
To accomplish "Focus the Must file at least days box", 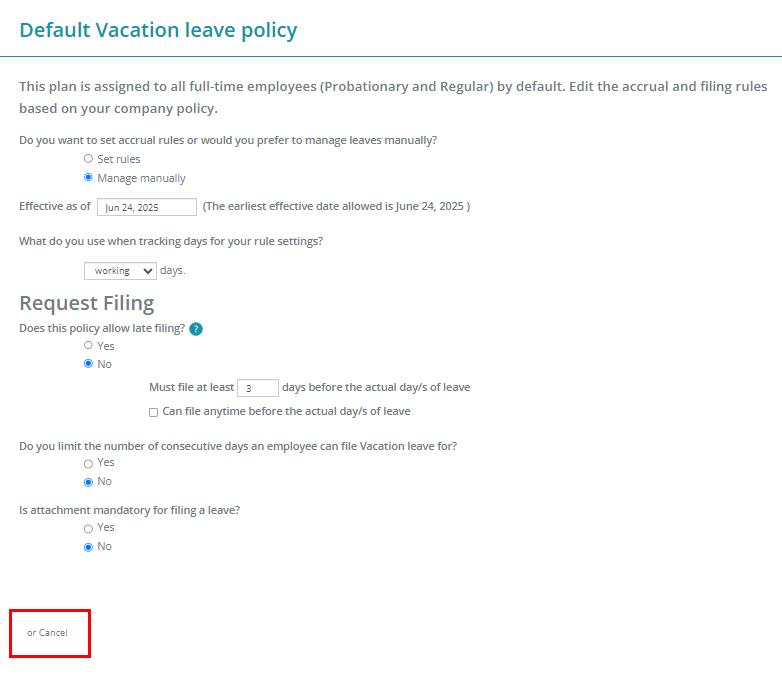I will click(x=257, y=388).
